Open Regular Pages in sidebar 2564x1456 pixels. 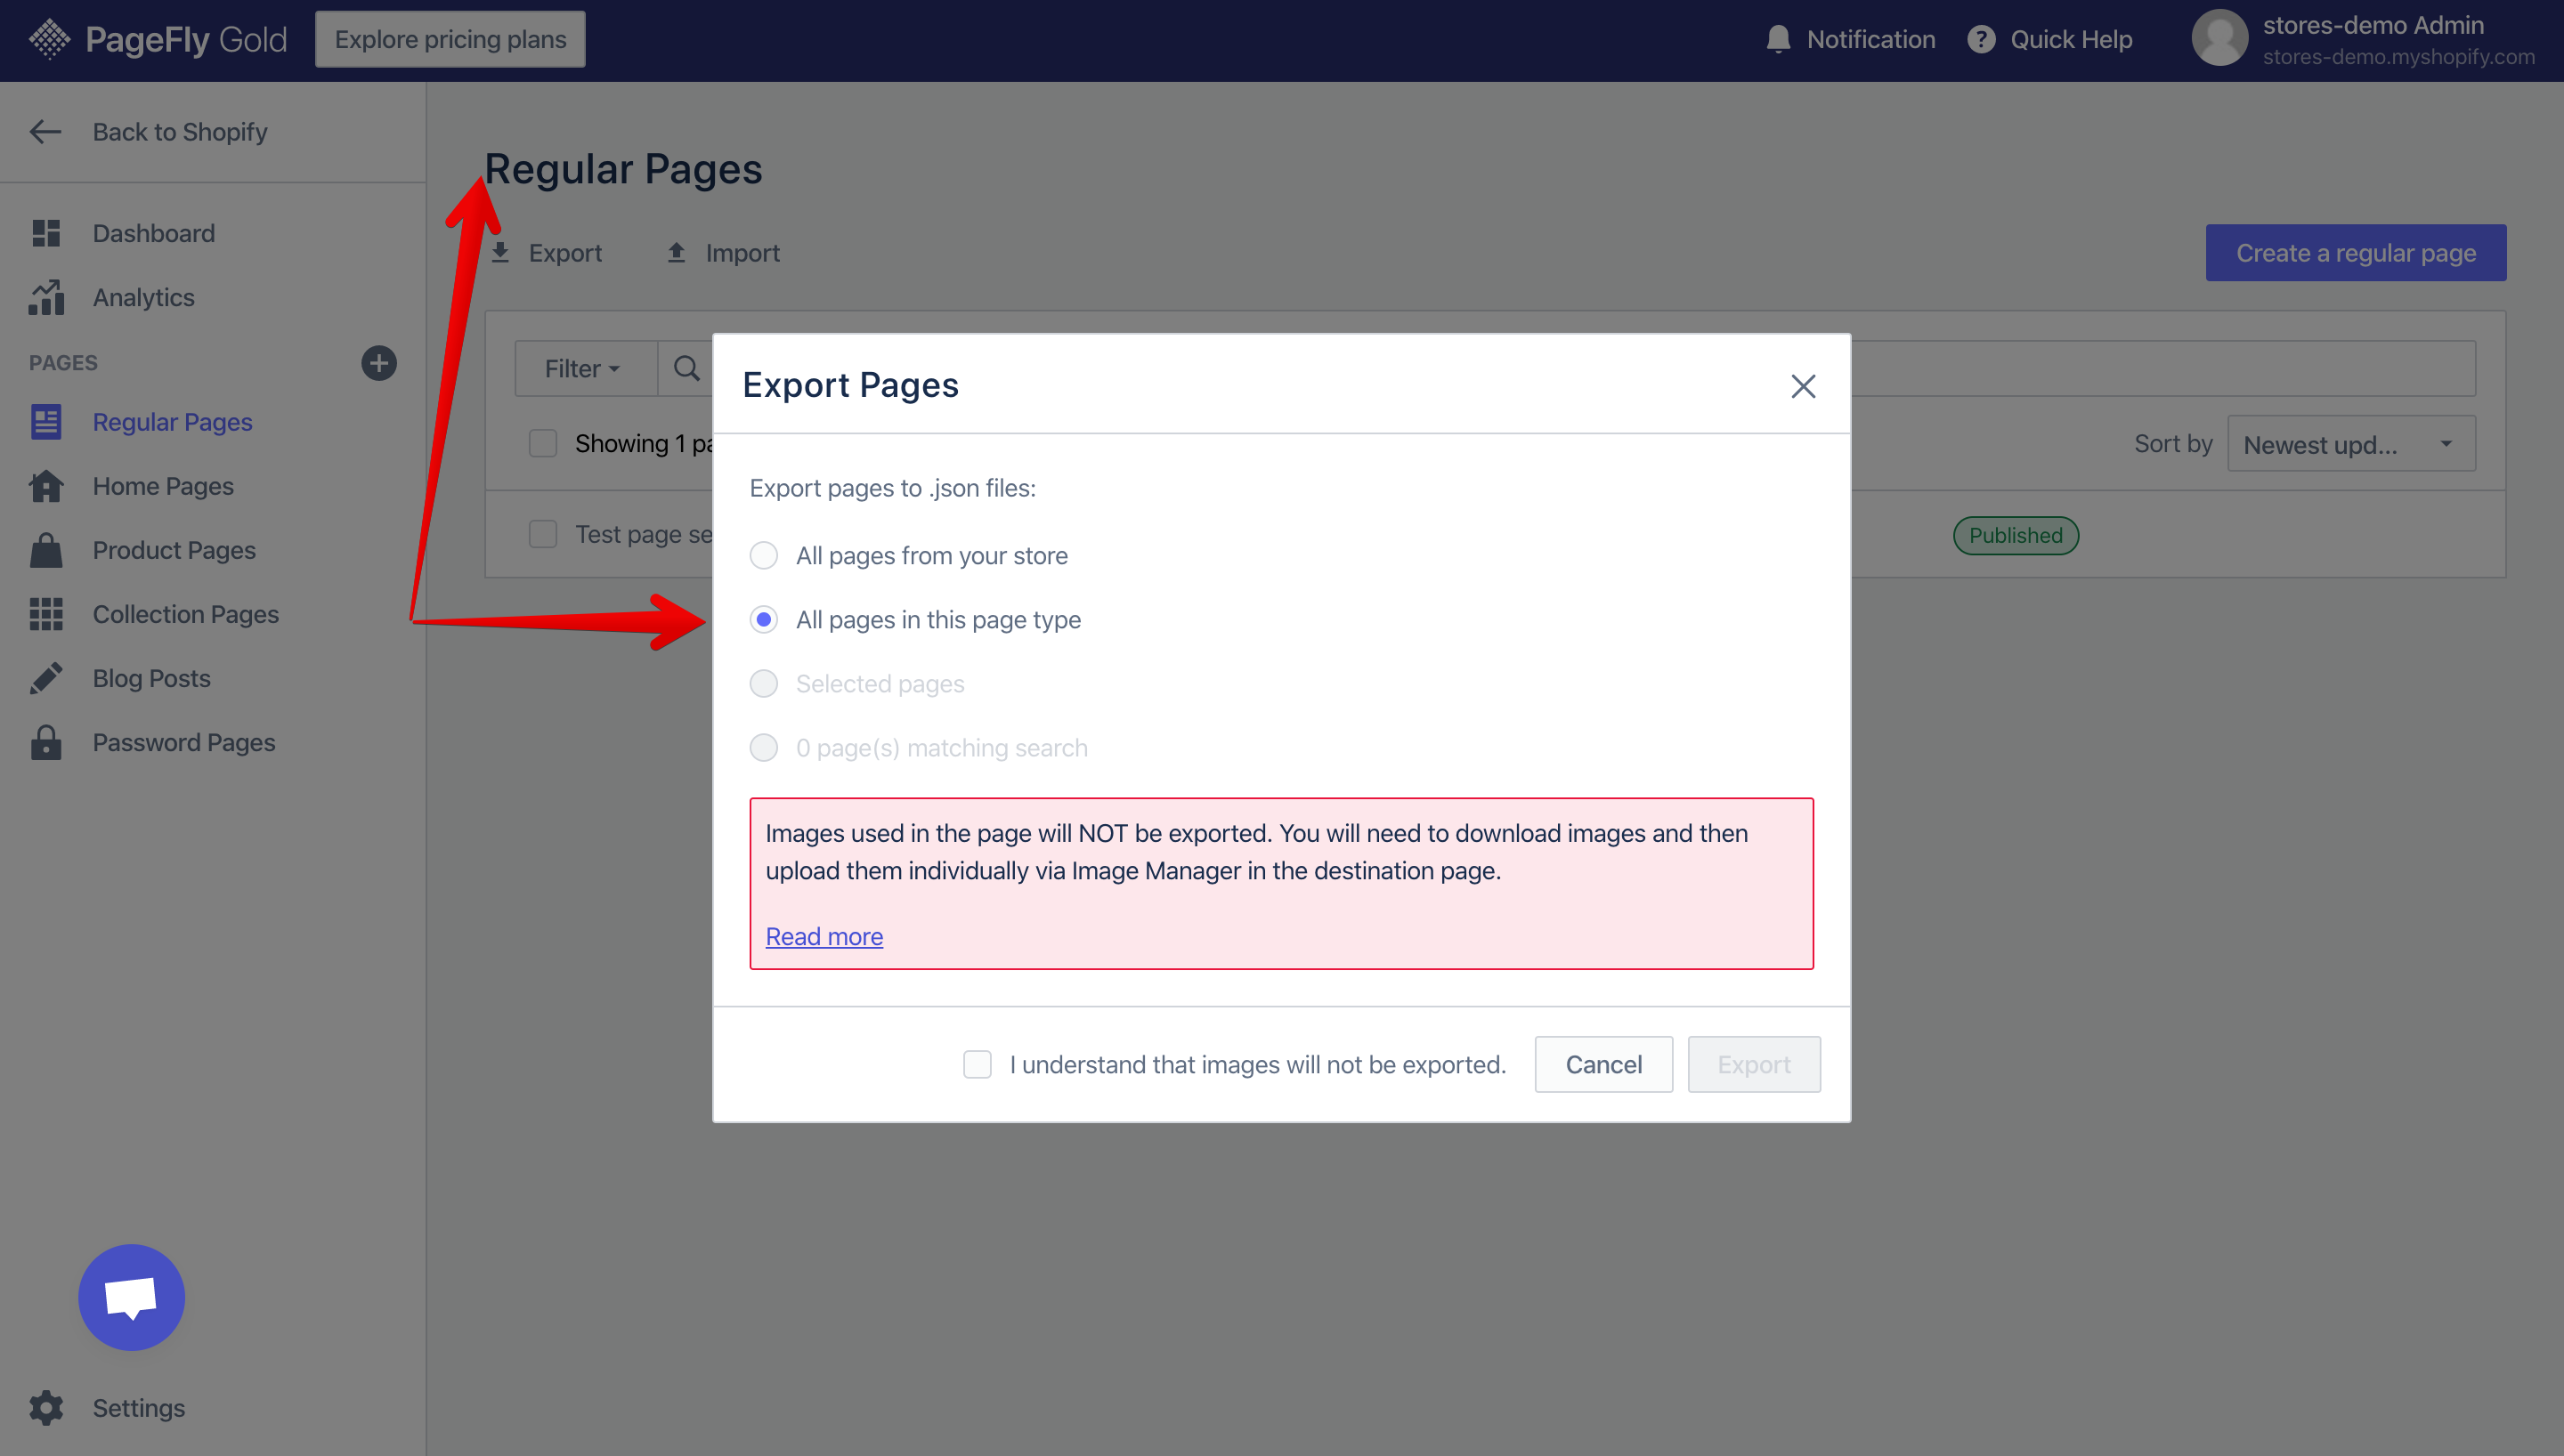pos(172,422)
